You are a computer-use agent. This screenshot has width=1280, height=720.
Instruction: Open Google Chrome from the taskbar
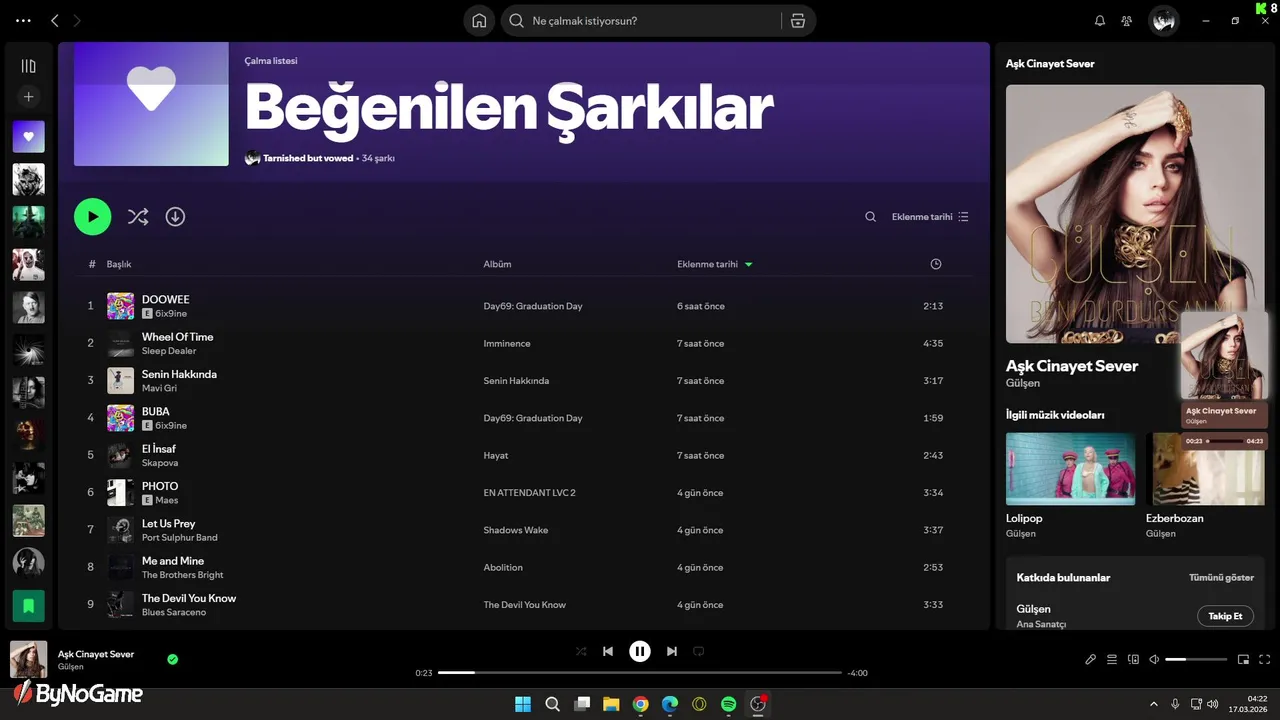(641, 704)
